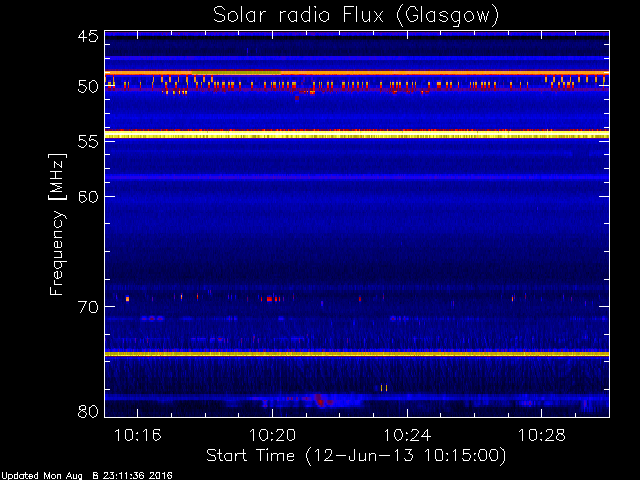Click the short green segment on the orange band
This screenshot has height=480, width=640.
236,73
